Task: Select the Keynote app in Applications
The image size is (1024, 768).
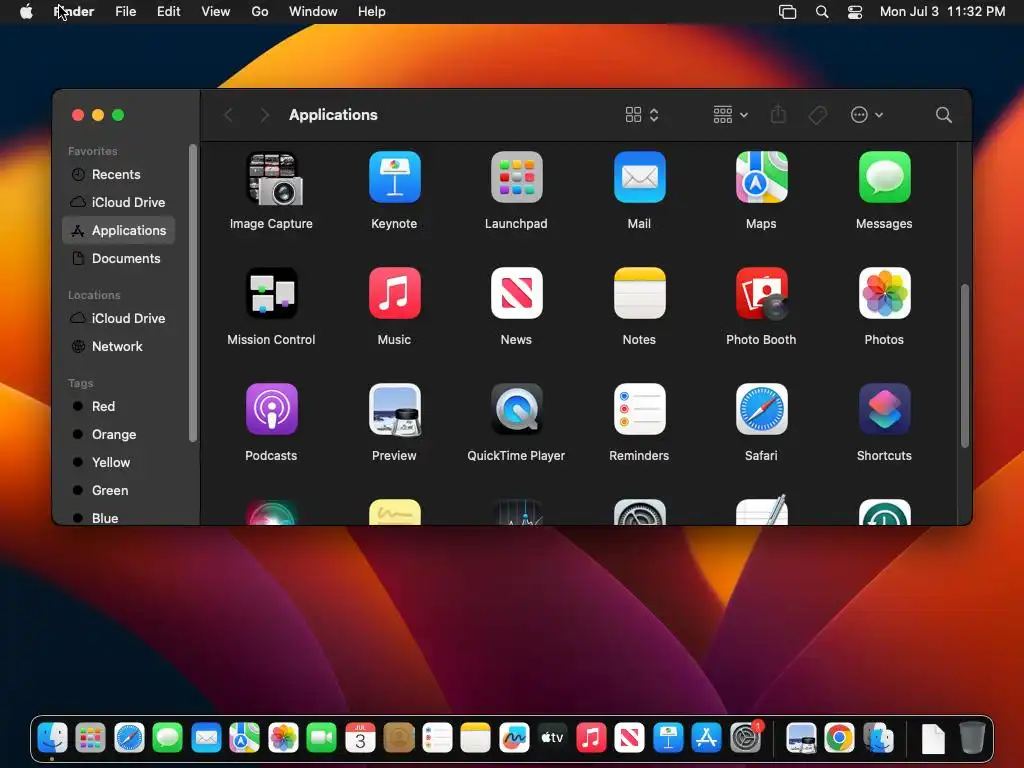Action: point(394,178)
